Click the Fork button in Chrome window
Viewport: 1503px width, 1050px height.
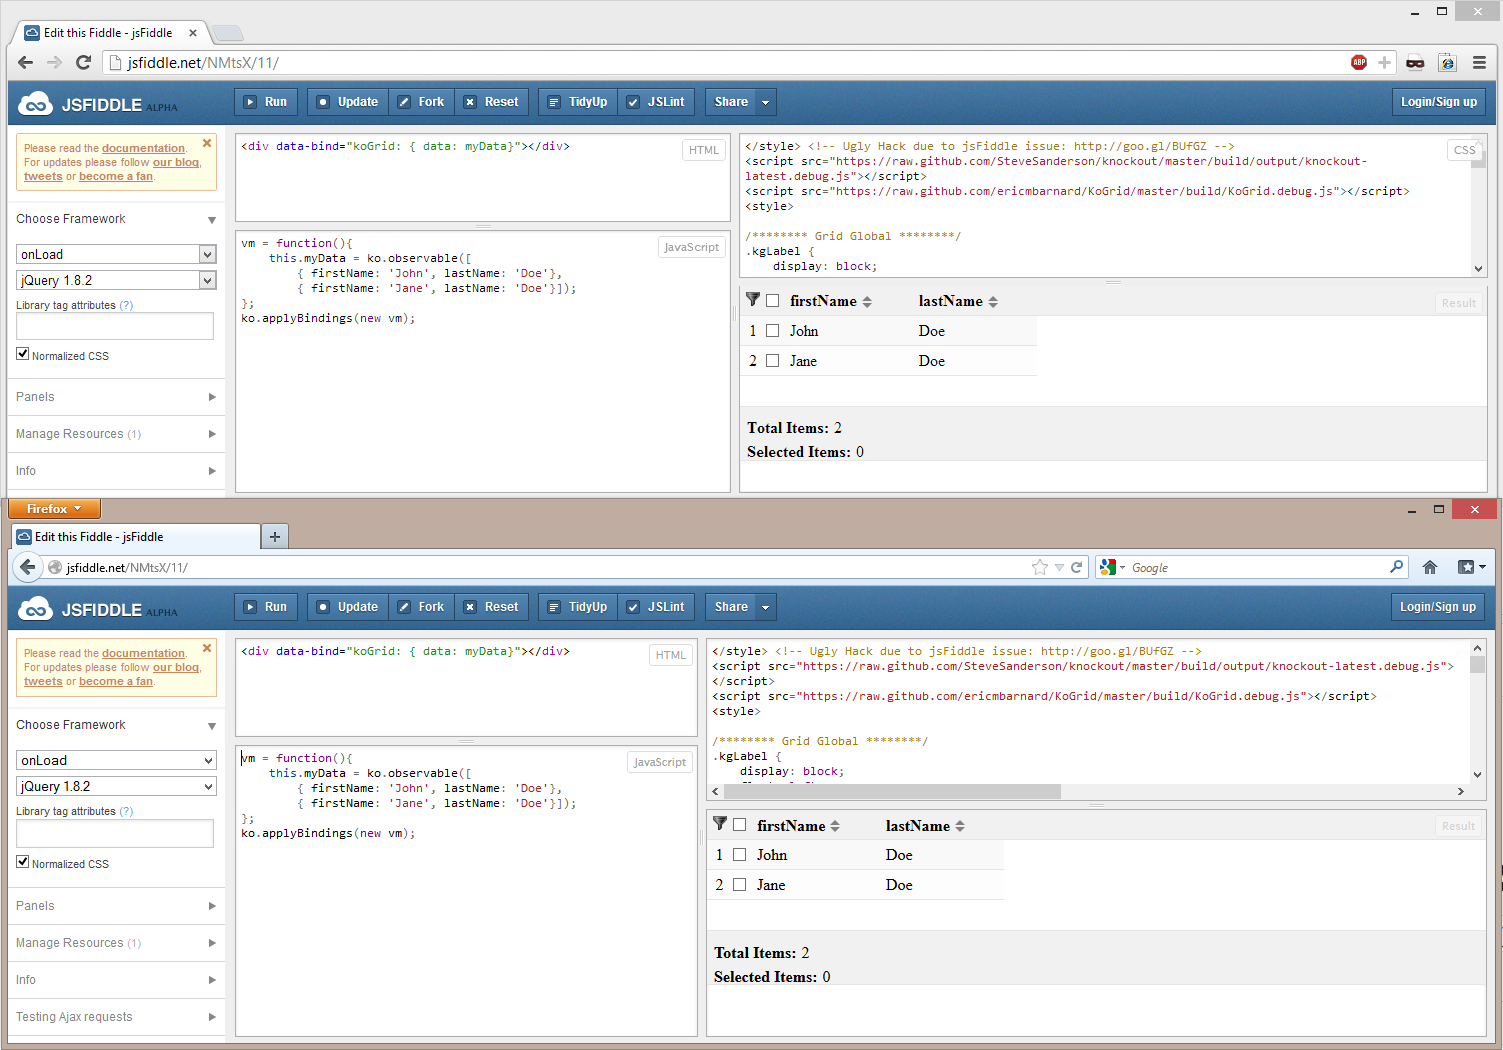click(421, 102)
